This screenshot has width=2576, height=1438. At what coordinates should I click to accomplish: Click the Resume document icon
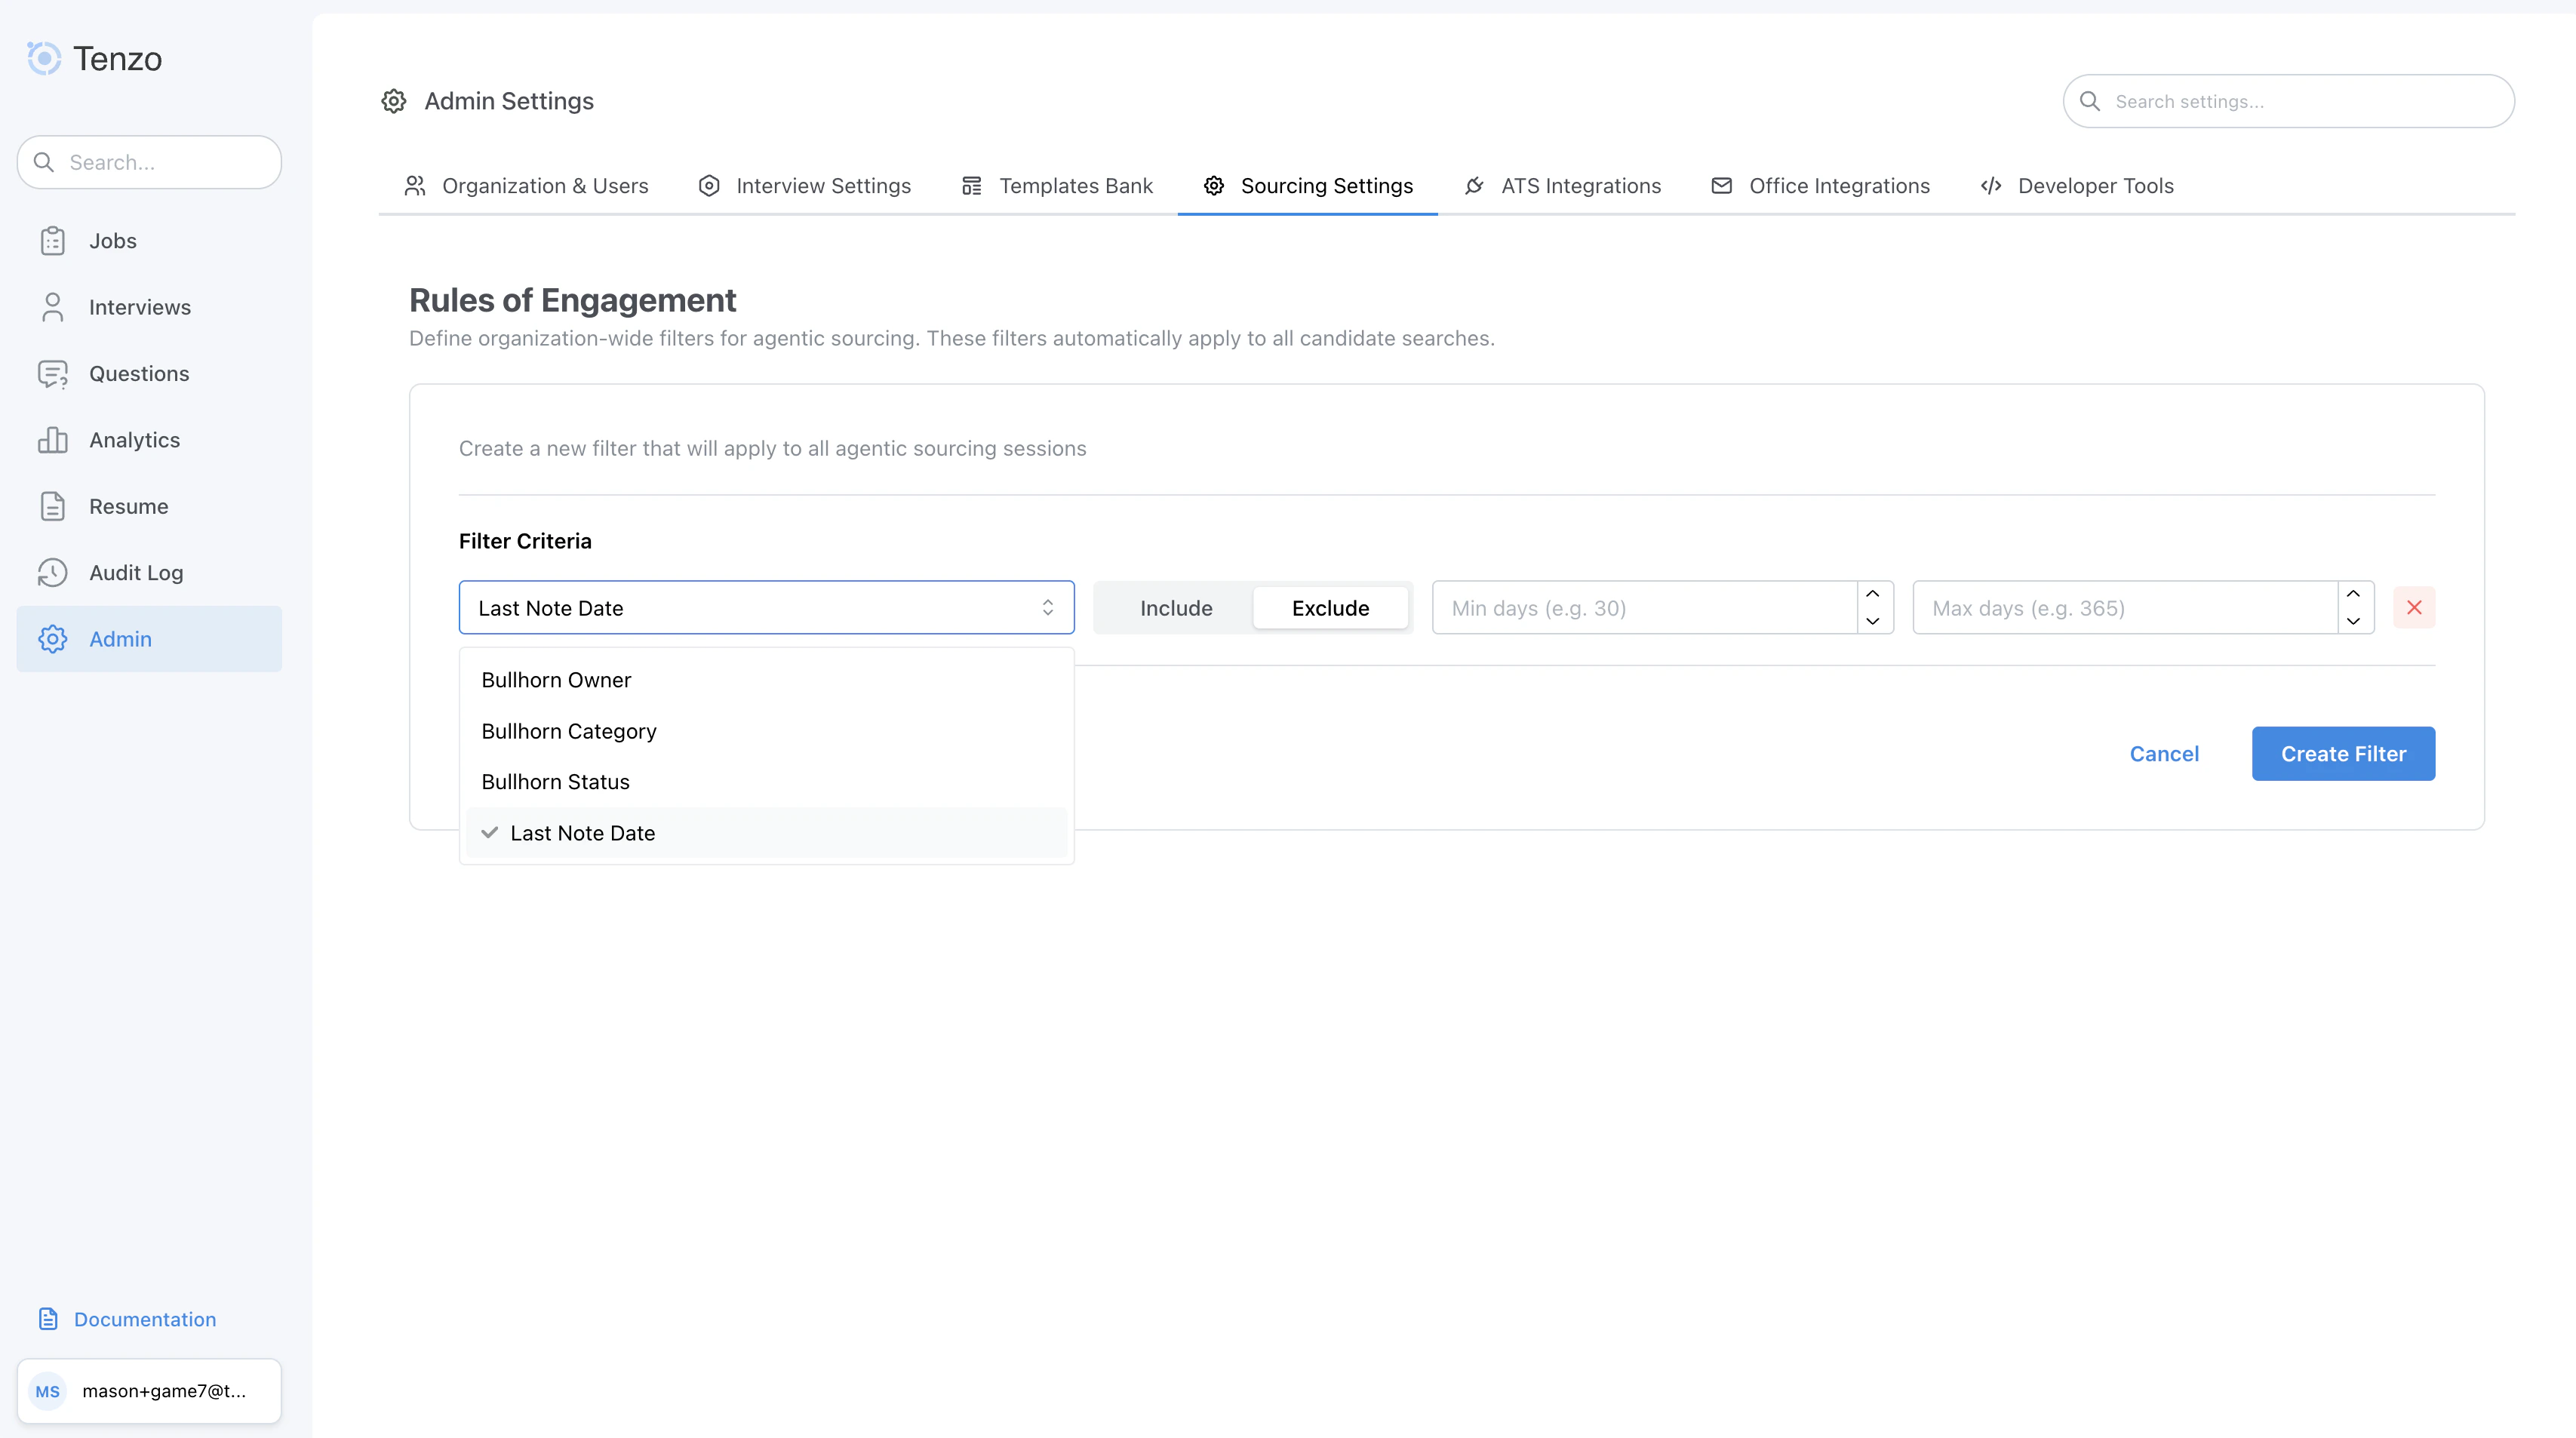tap(53, 506)
